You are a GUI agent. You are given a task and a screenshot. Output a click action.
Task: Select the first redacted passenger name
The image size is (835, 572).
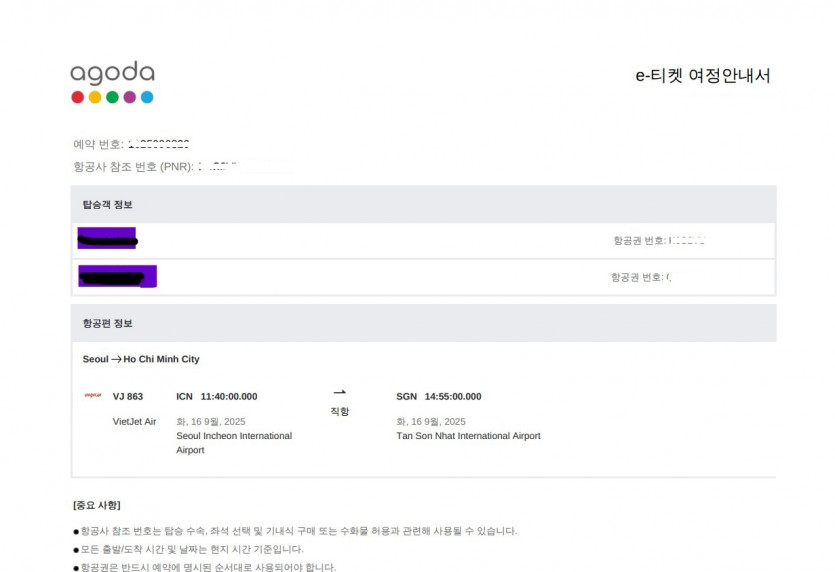point(107,239)
